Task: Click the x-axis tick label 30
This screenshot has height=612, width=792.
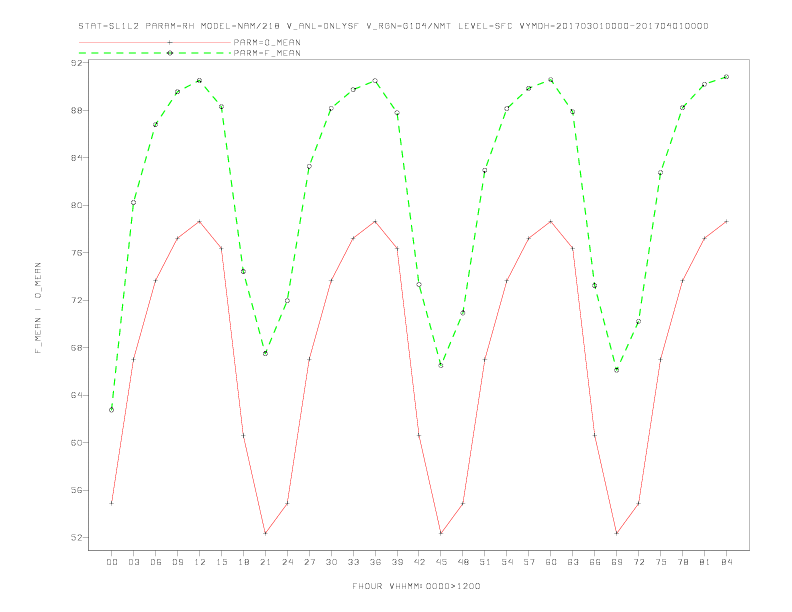Action: pos(331,562)
